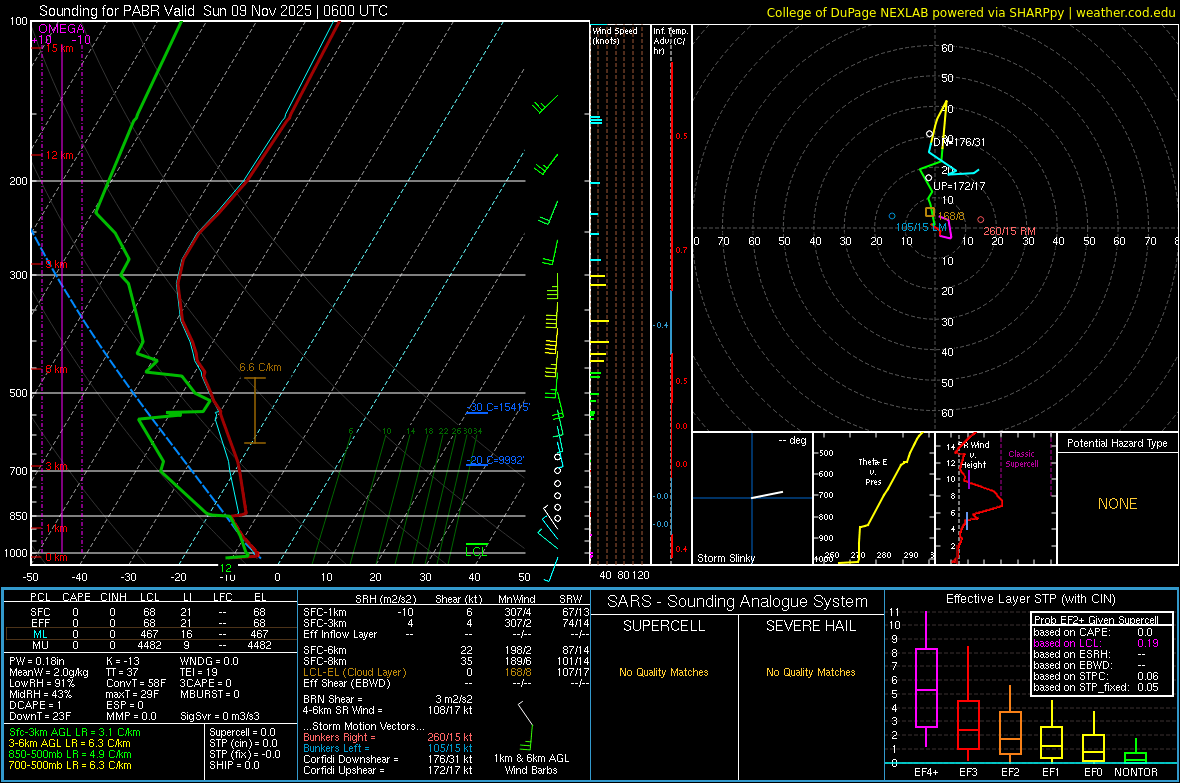Click the Effective Layer STP (with CIN) title

coord(1030,599)
